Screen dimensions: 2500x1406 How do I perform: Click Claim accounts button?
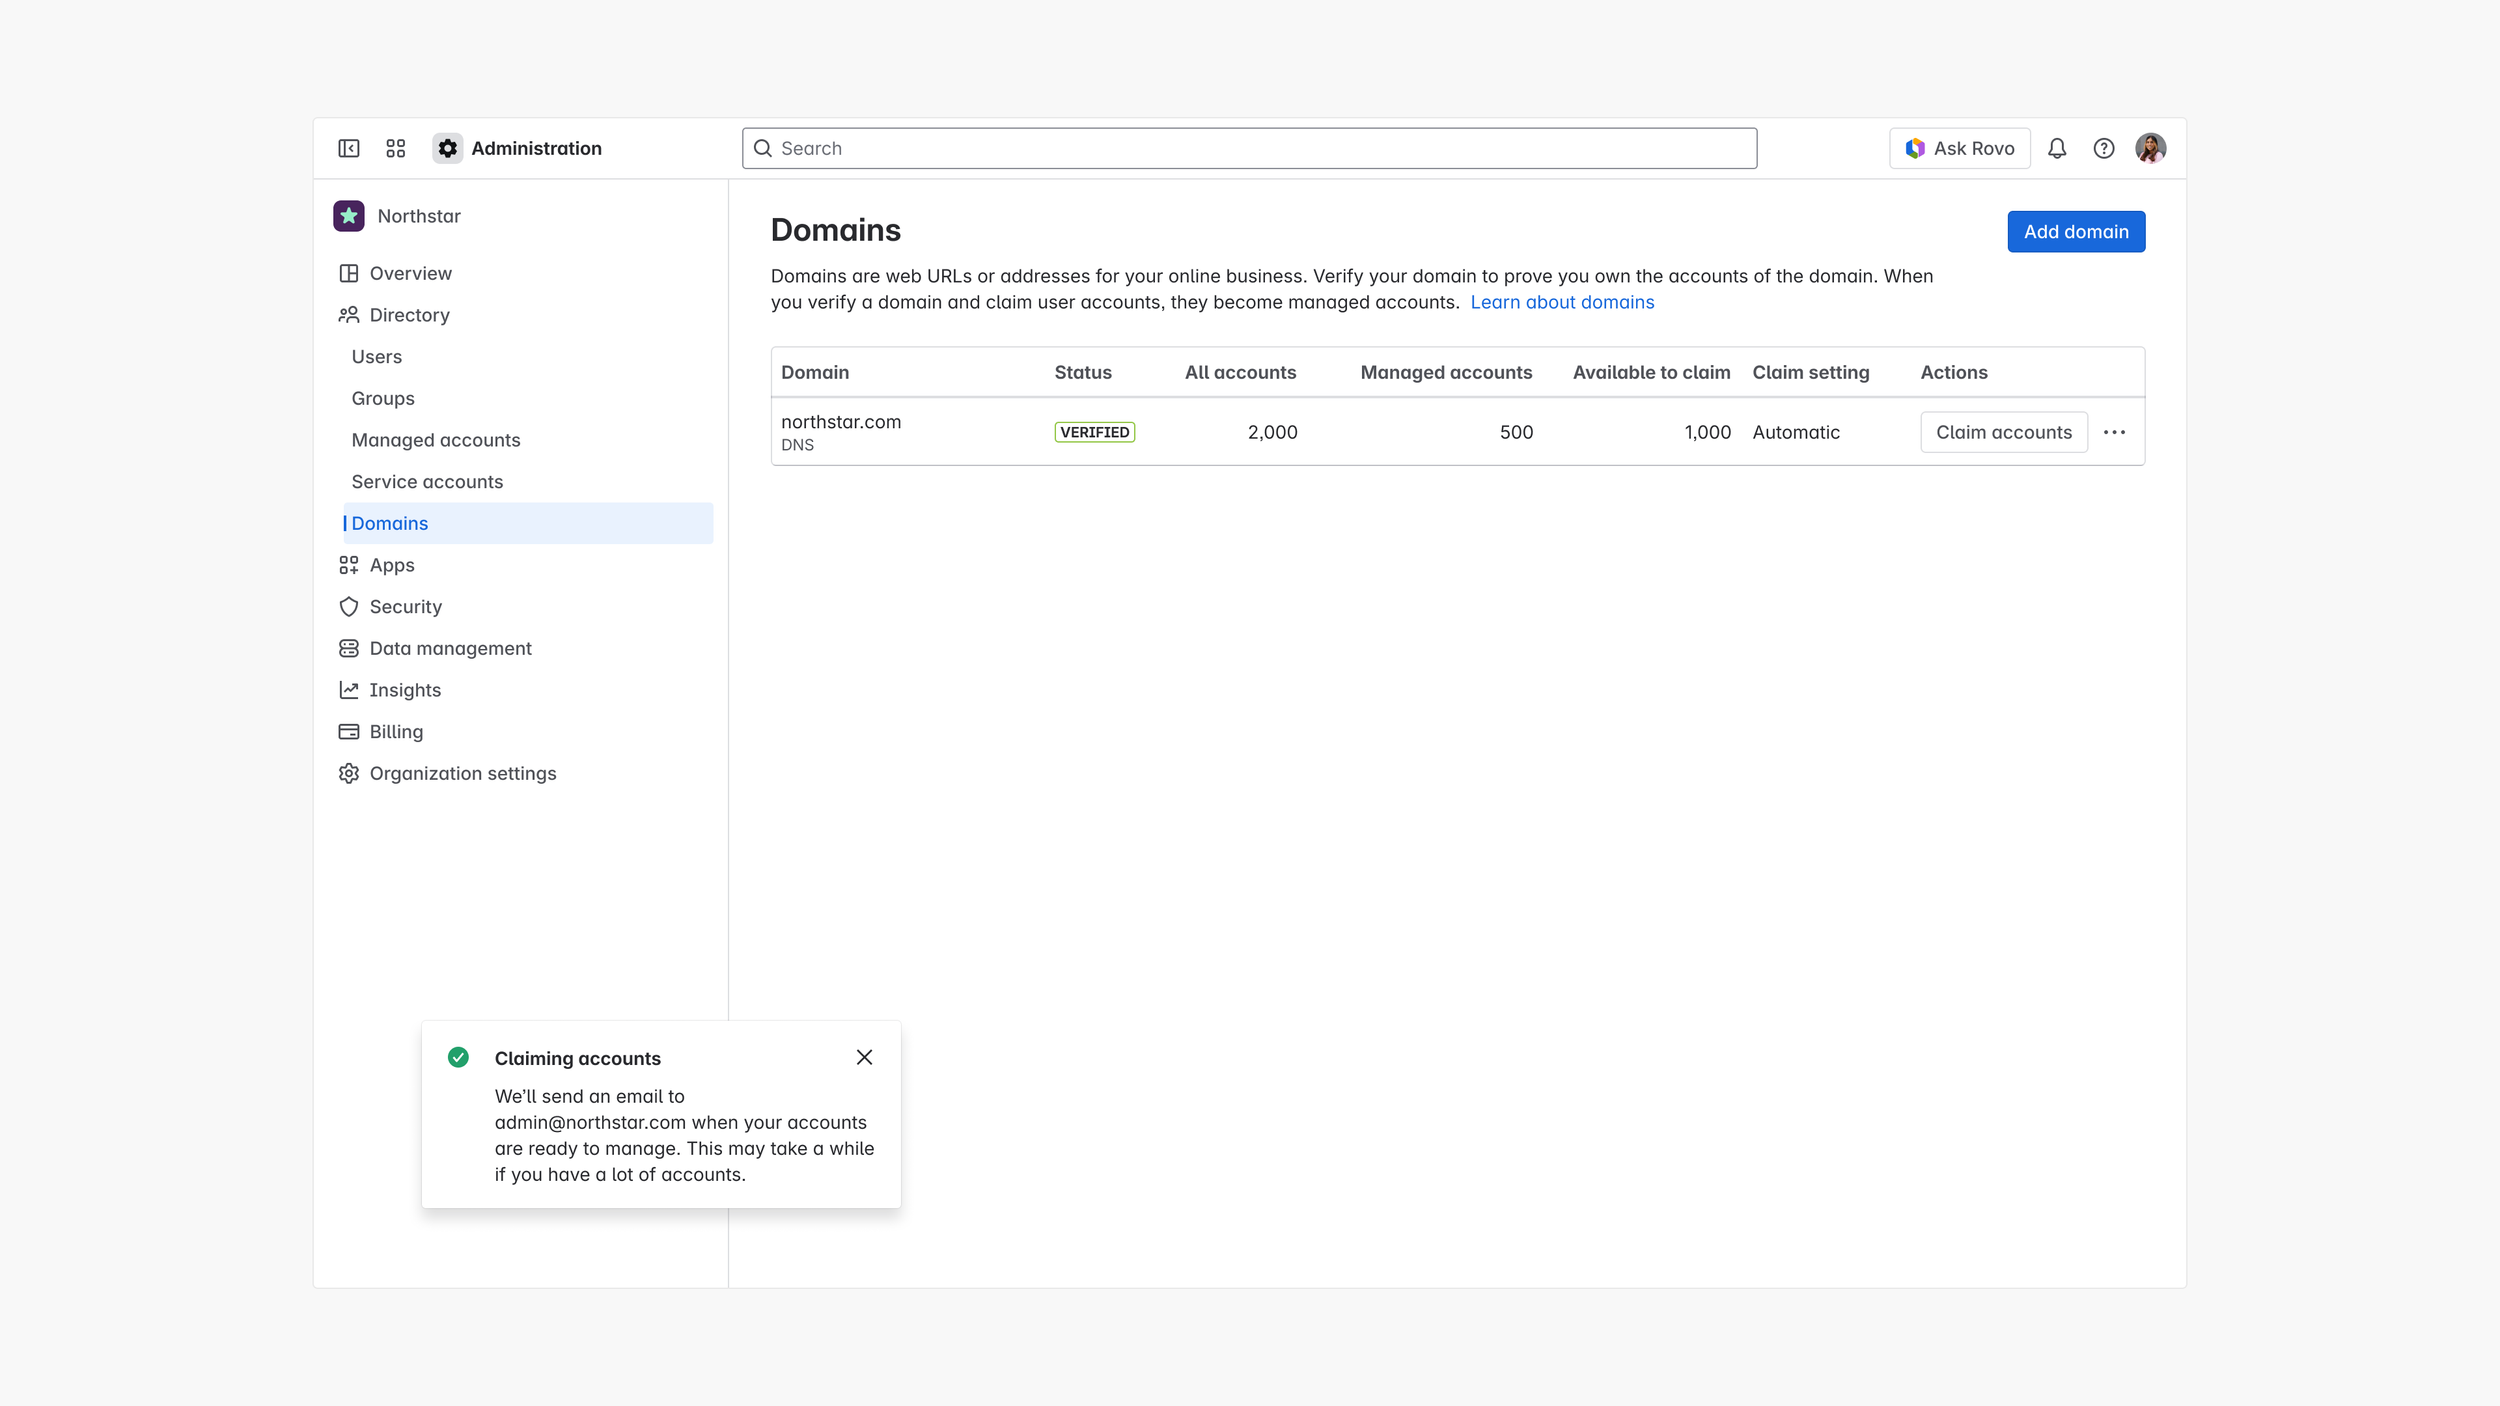[x=2003, y=432]
